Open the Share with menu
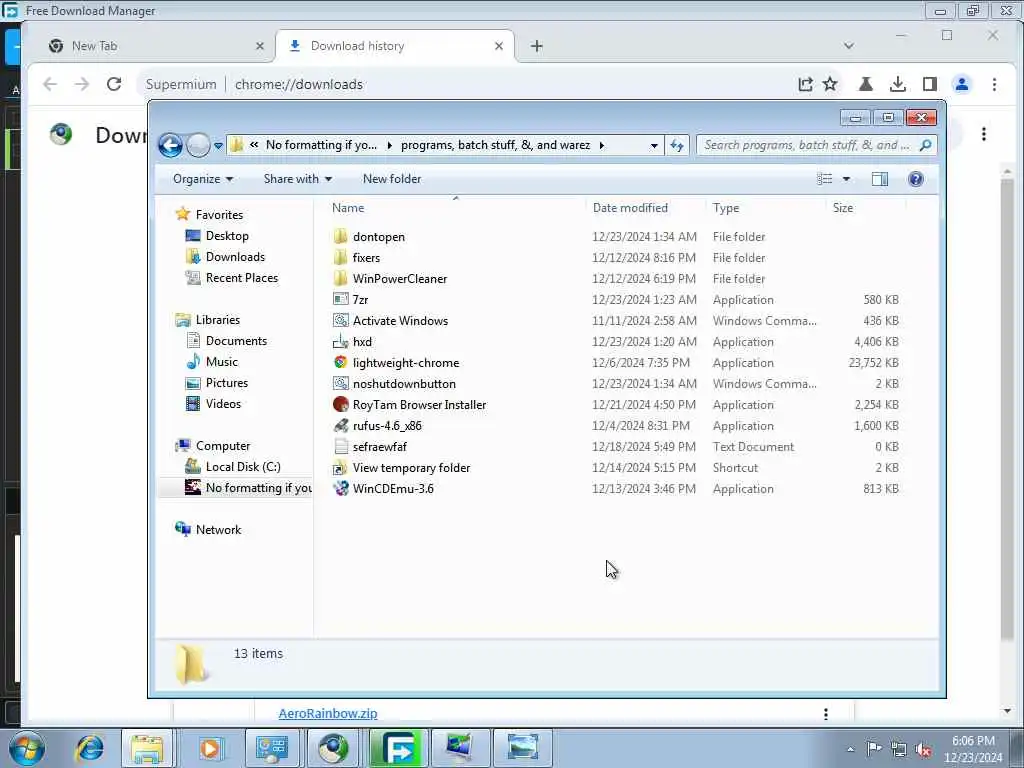The width and height of the screenshot is (1024, 768). [298, 179]
